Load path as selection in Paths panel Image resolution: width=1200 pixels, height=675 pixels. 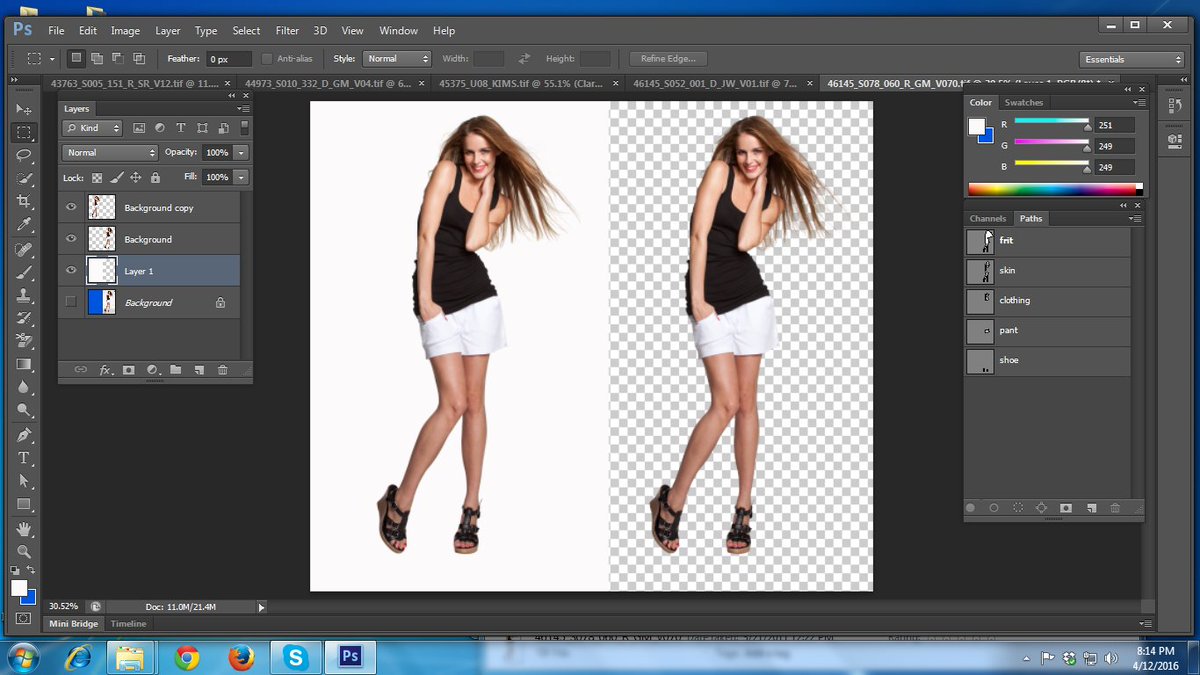(x=1018, y=508)
